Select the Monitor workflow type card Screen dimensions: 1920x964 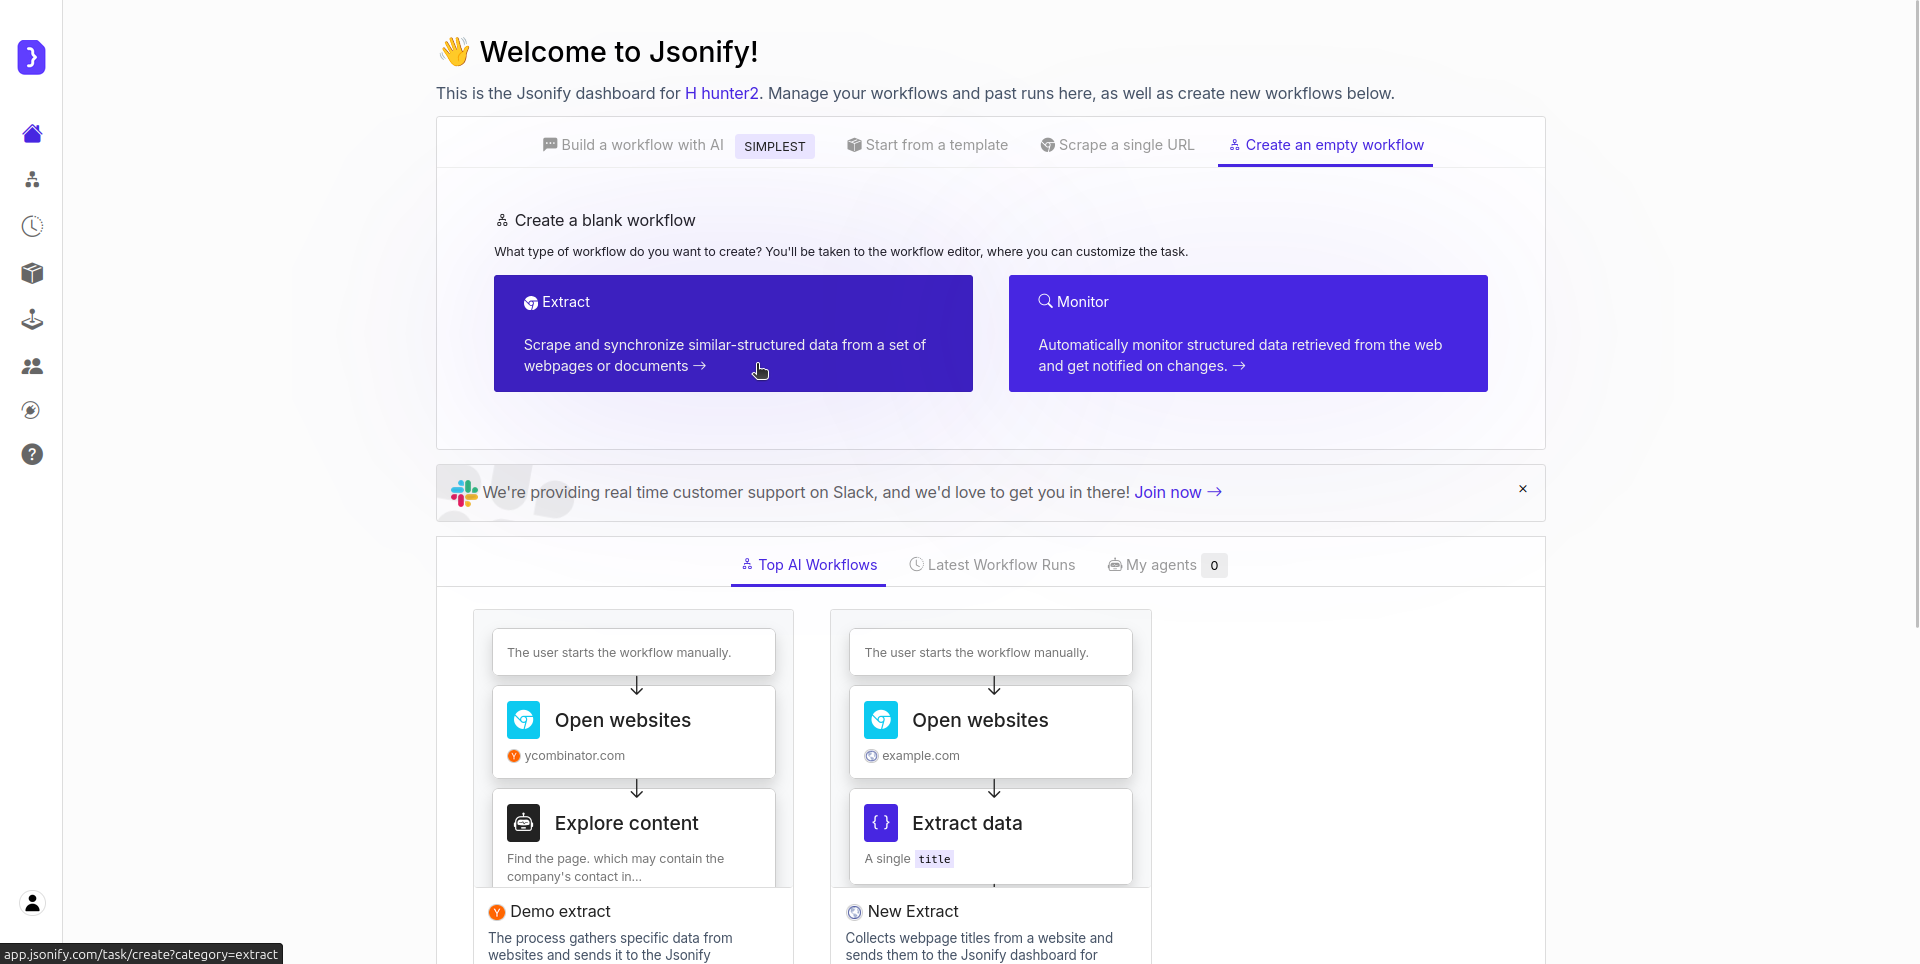click(x=1247, y=333)
